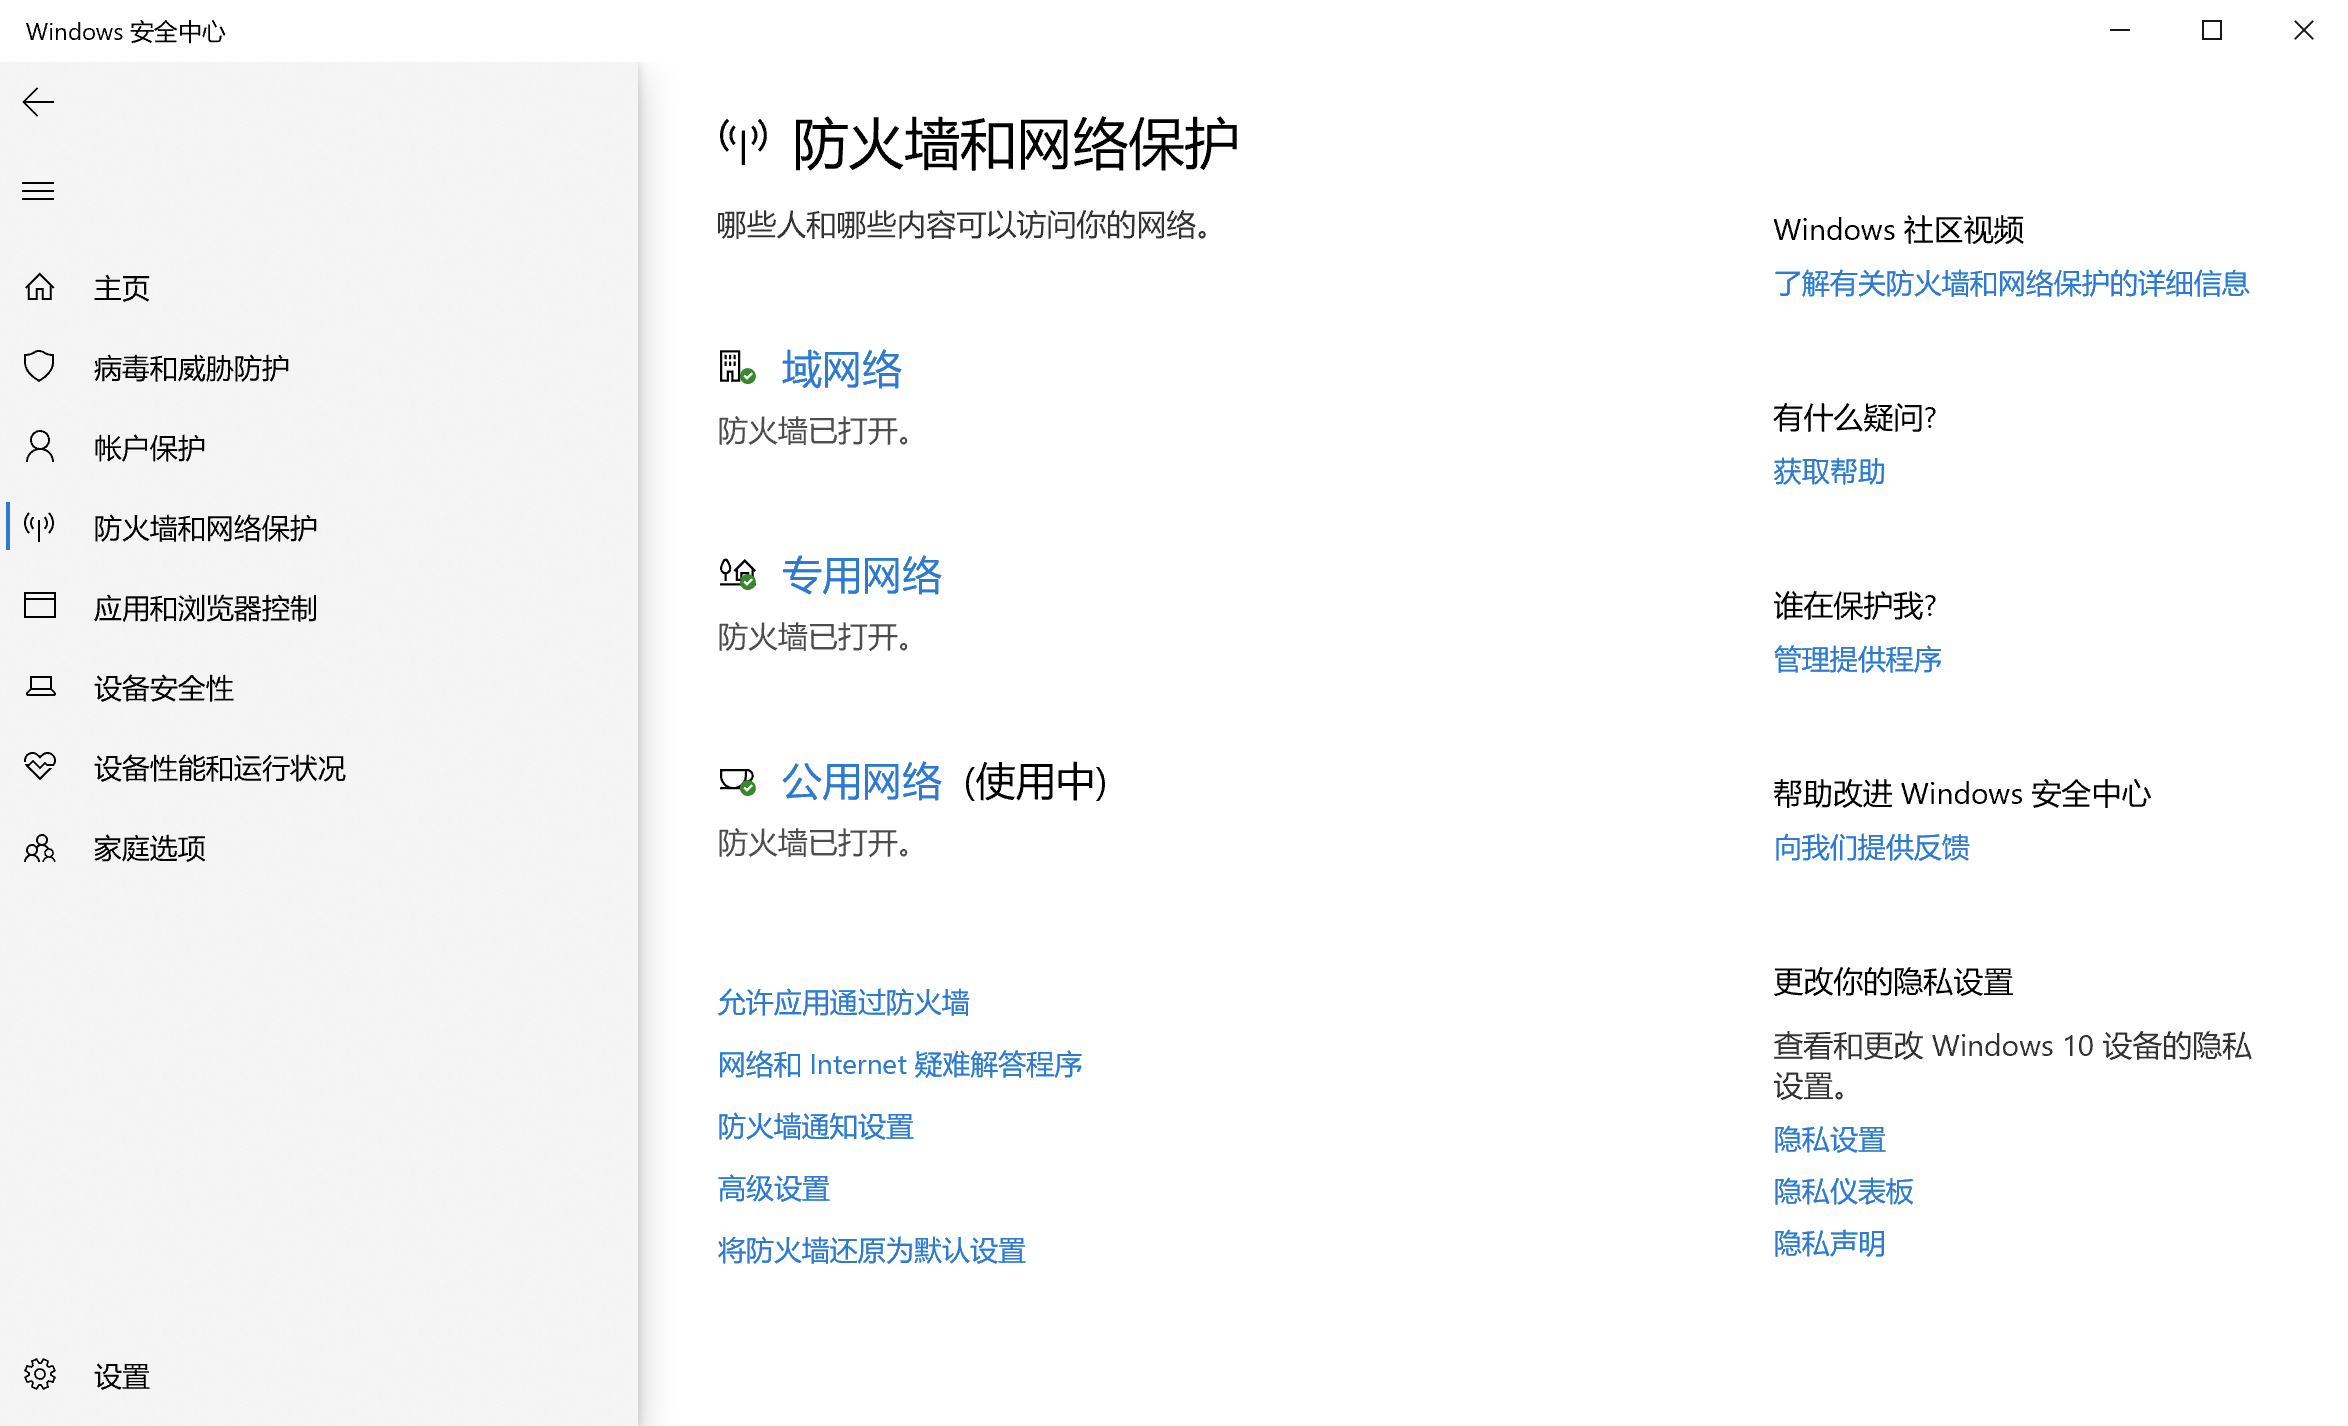2348x1426 pixels.
Task: Click the antenna icon in the page heading
Action: (x=743, y=142)
